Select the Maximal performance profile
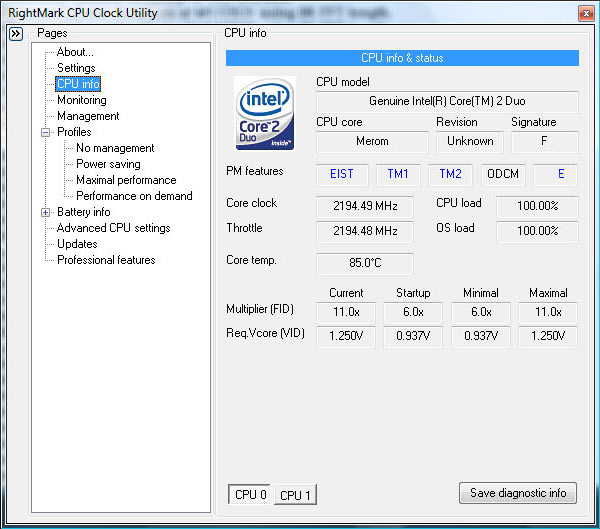Viewport: 600px width, 529px height. (x=126, y=180)
